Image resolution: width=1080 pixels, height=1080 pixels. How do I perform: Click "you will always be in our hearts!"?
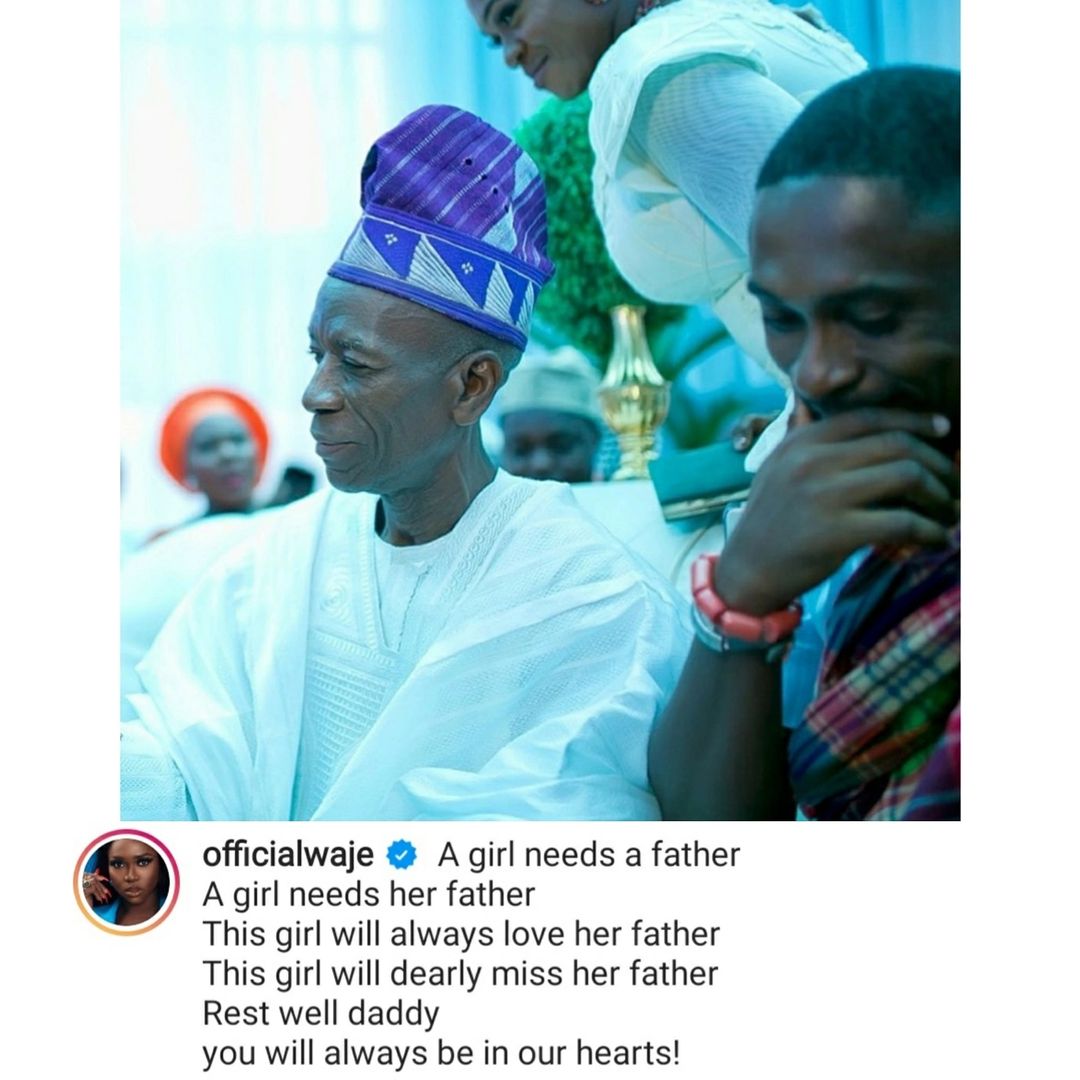(441, 1053)
